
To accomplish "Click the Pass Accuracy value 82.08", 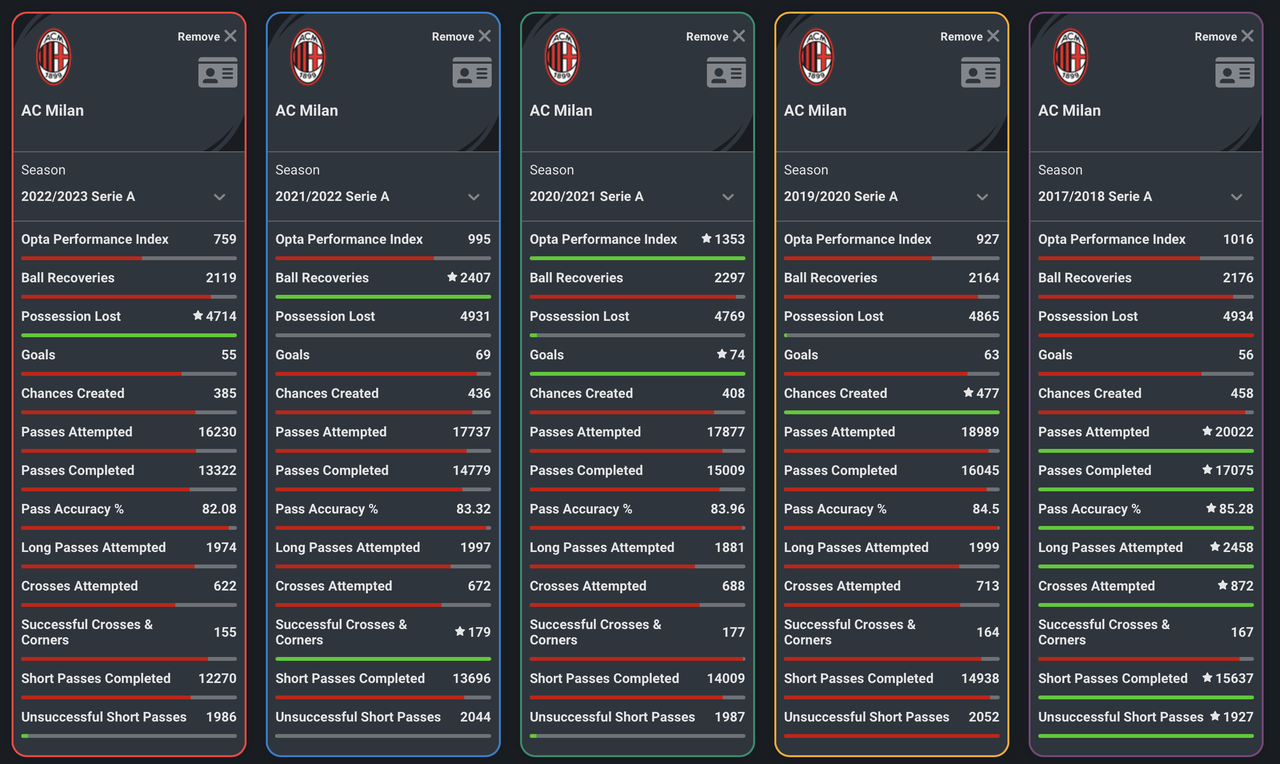I will pyautogui.click(x=220, y=509).
